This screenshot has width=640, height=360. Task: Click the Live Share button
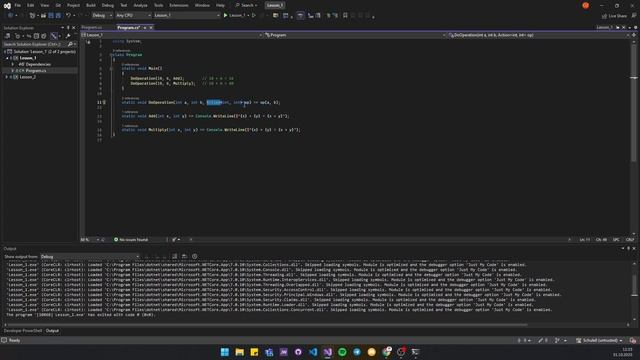(614, 16)
